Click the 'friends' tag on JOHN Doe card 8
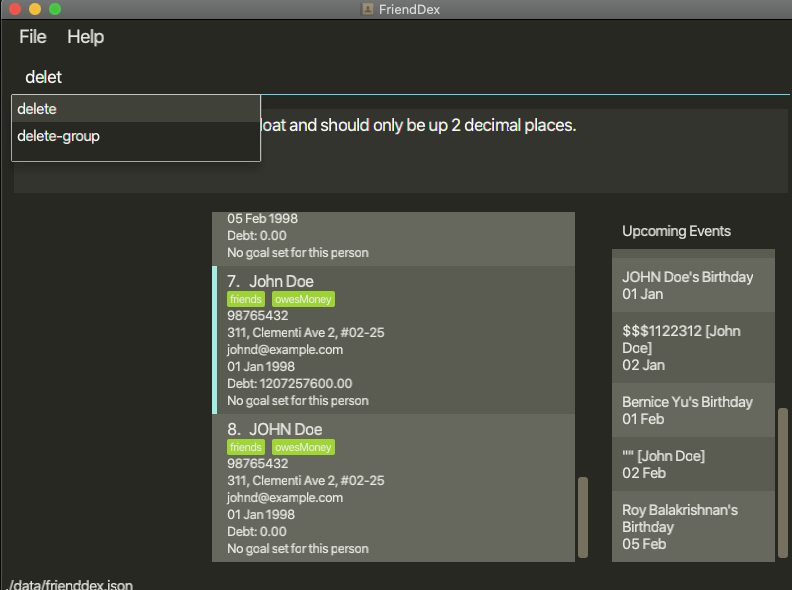The width and height of the screenshot is (792, 590). (245, 447)
